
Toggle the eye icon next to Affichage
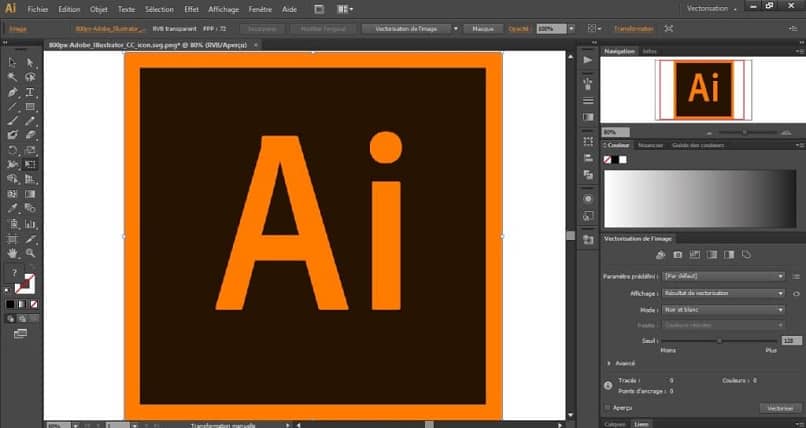[x=796, y=294]
